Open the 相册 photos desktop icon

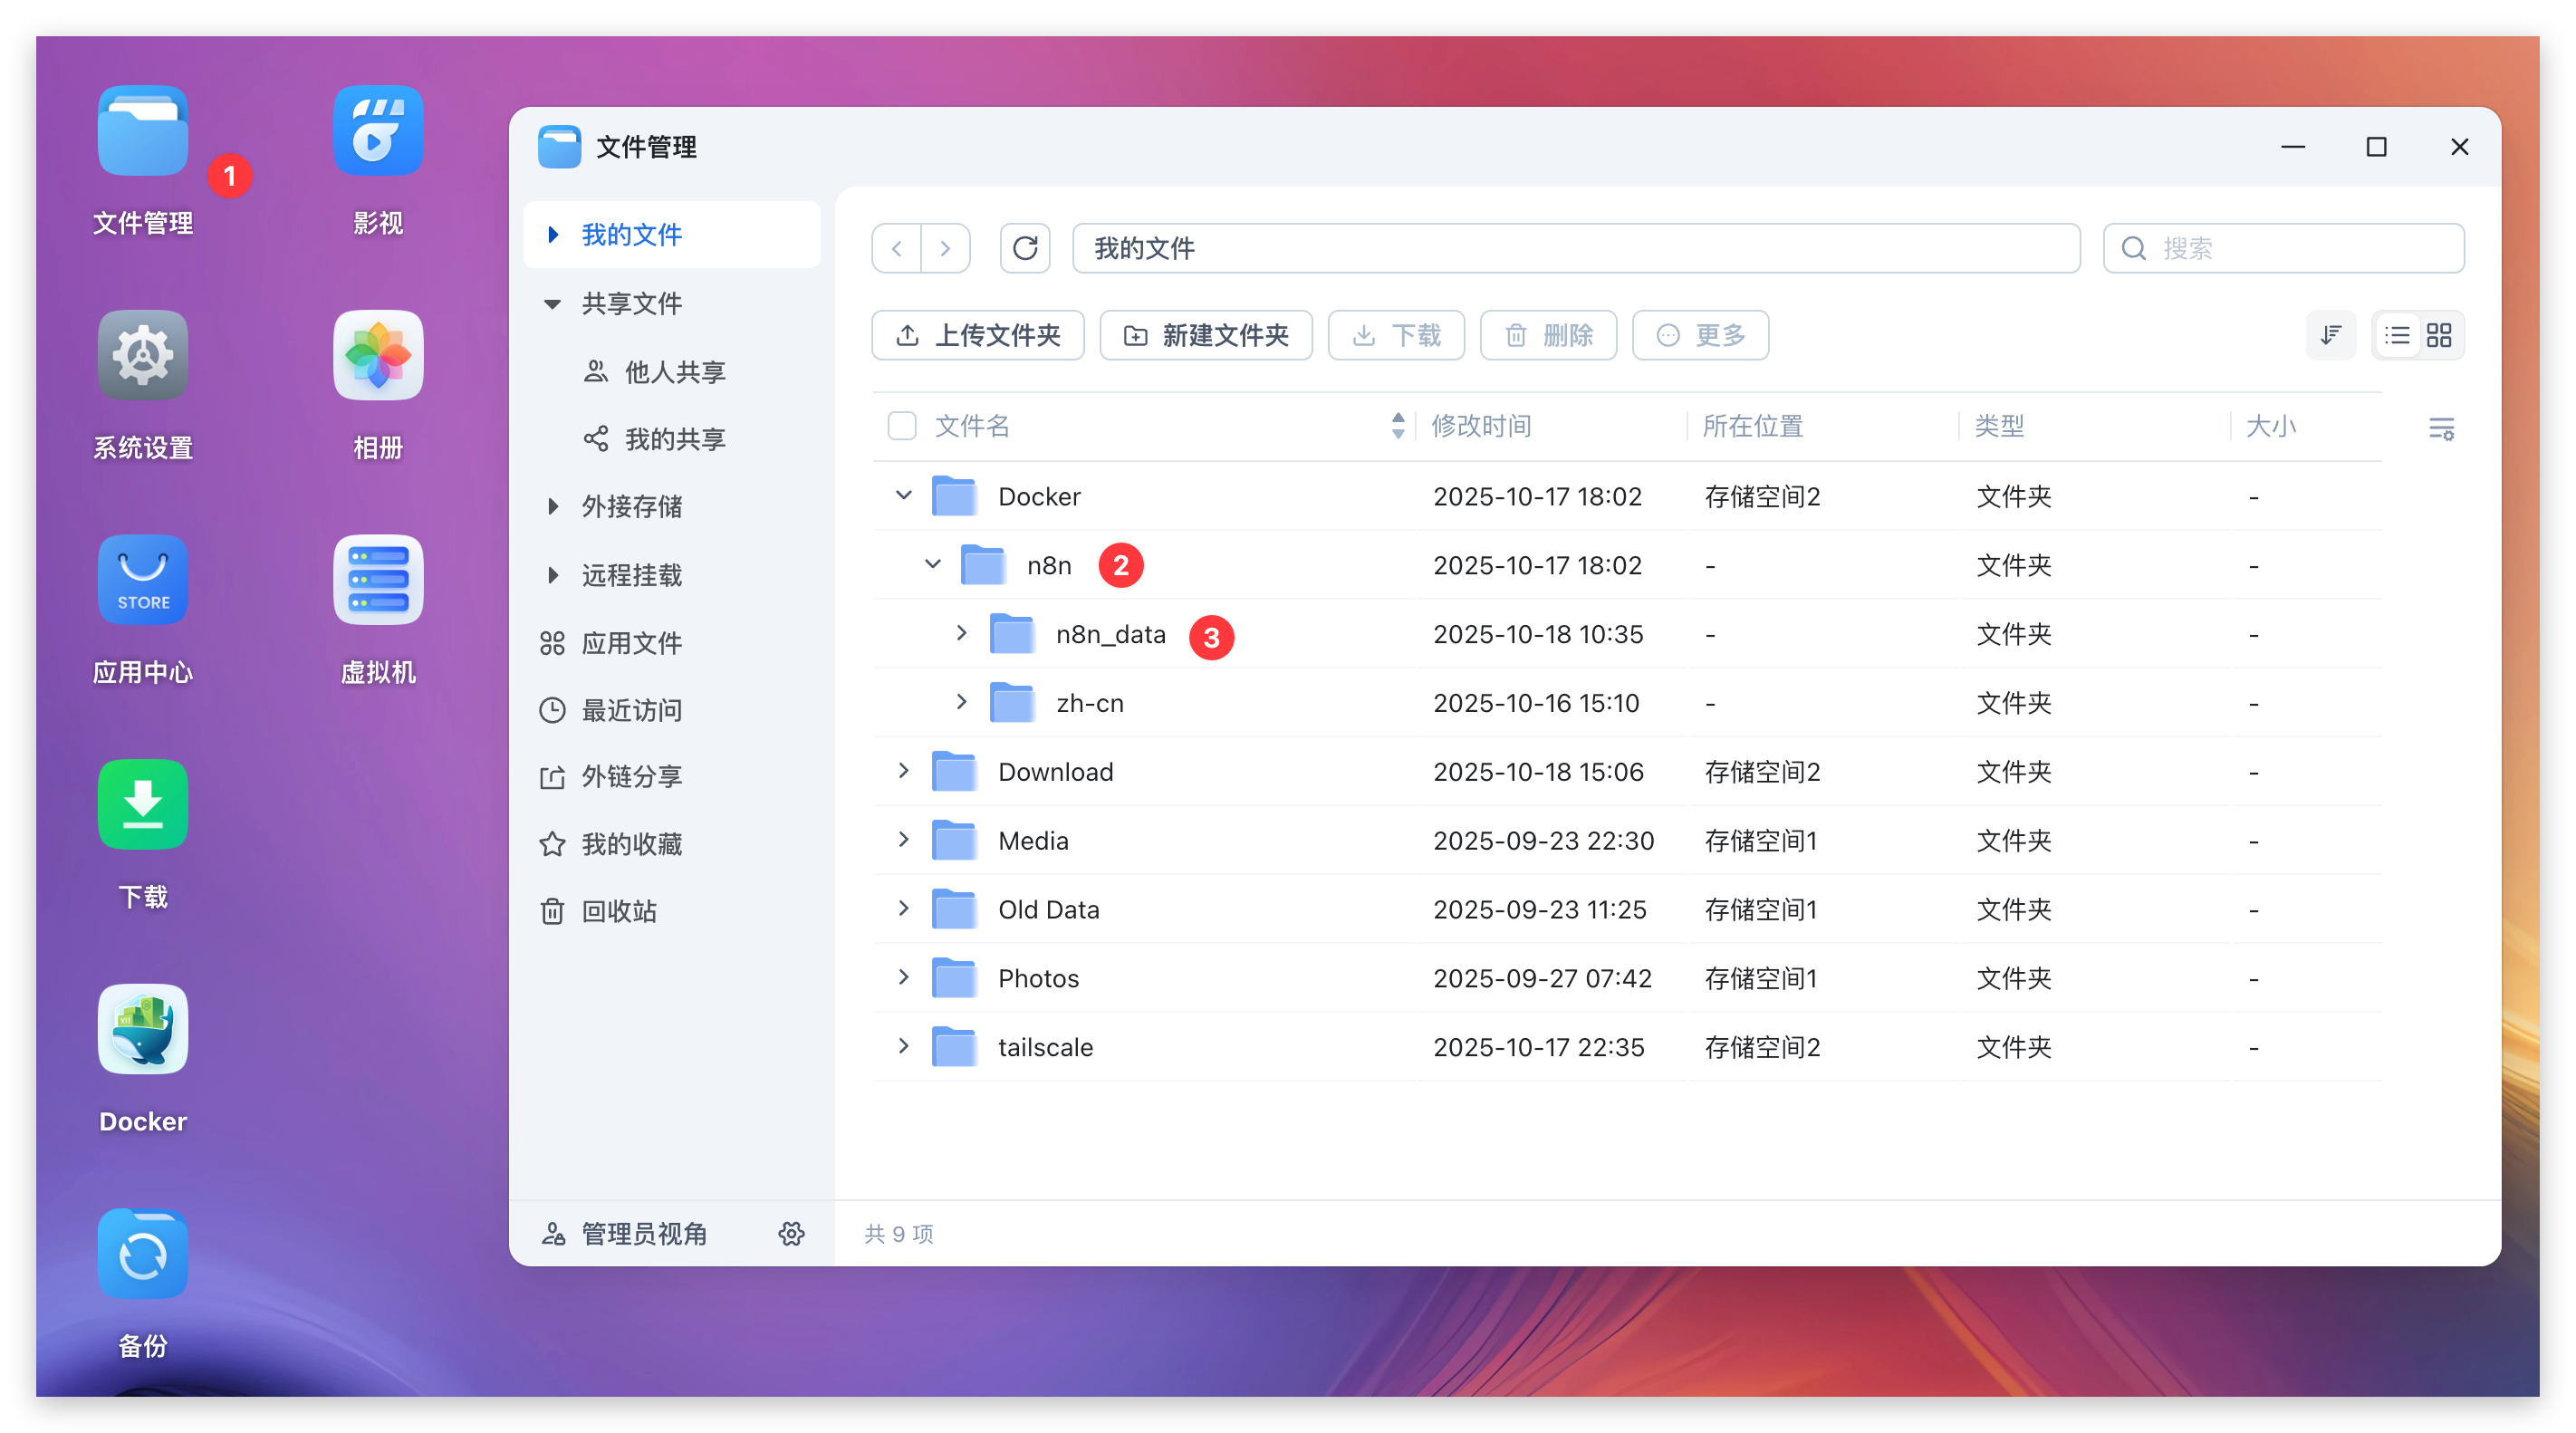coord(378,356)
